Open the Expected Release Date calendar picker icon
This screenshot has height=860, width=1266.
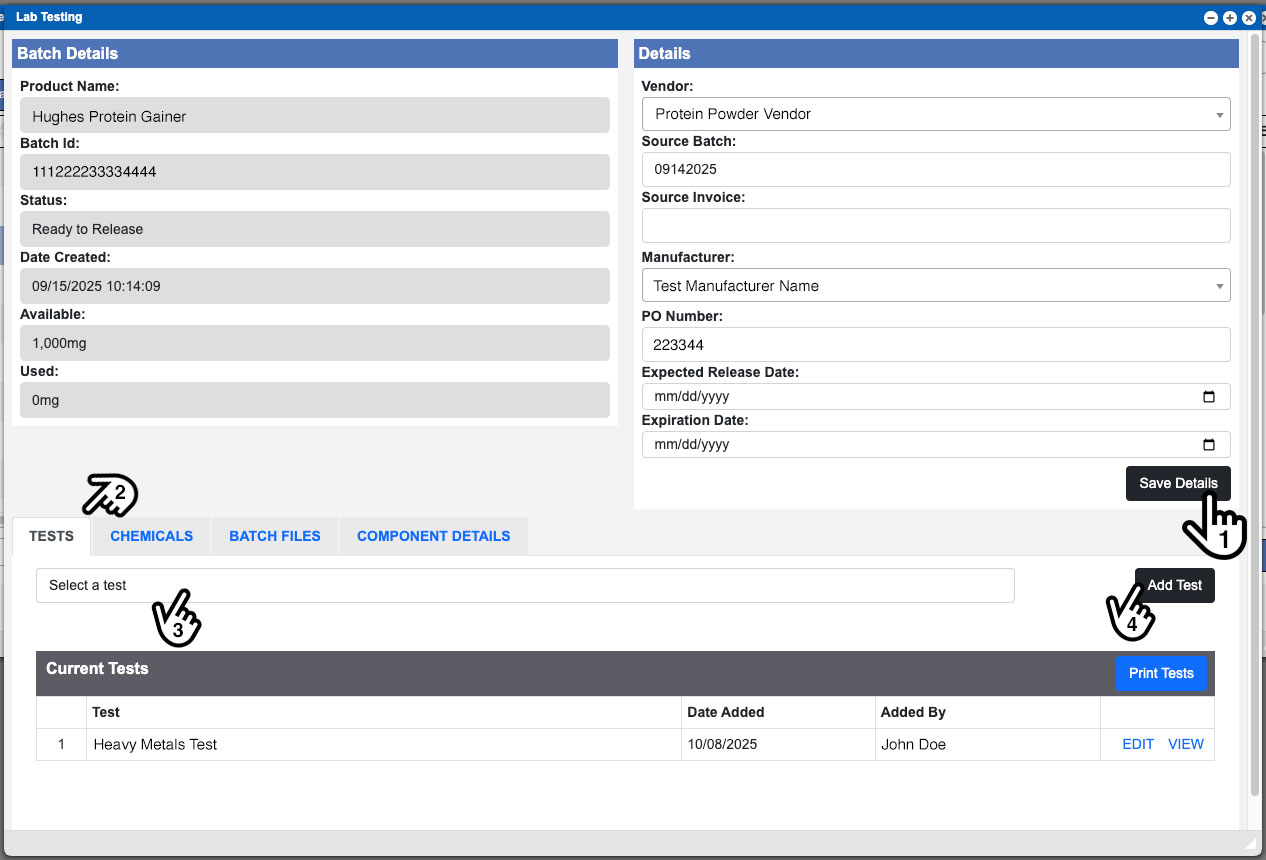click(1208, 397)
